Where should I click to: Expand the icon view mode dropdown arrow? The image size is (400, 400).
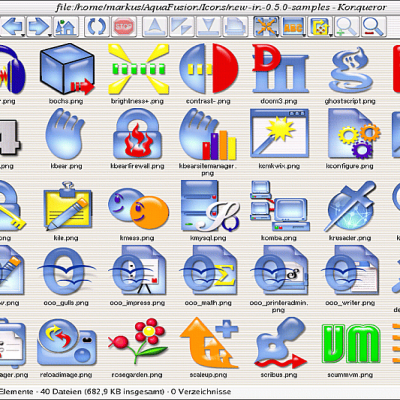coord(277,34)
